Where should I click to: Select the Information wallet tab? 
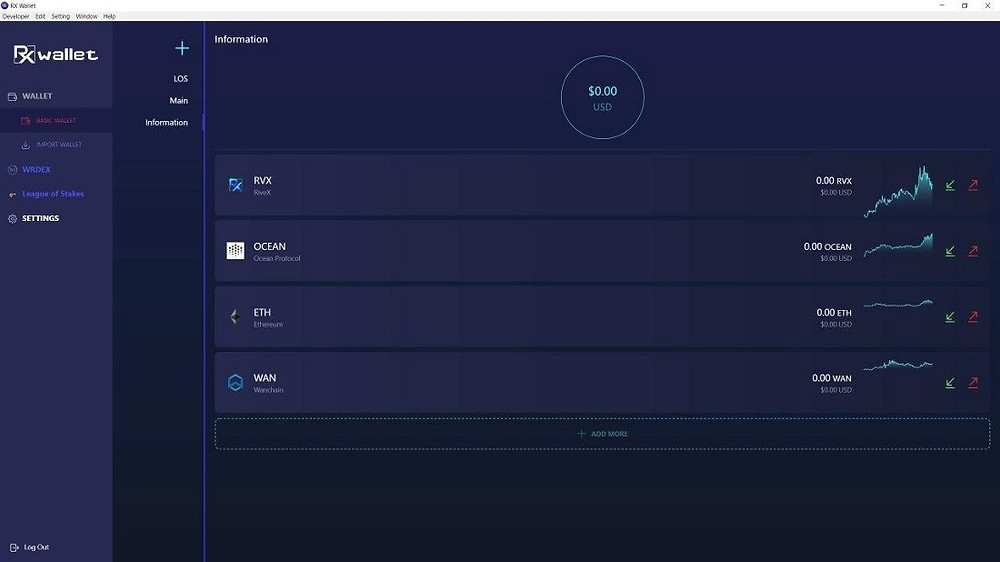pos(166,122)
